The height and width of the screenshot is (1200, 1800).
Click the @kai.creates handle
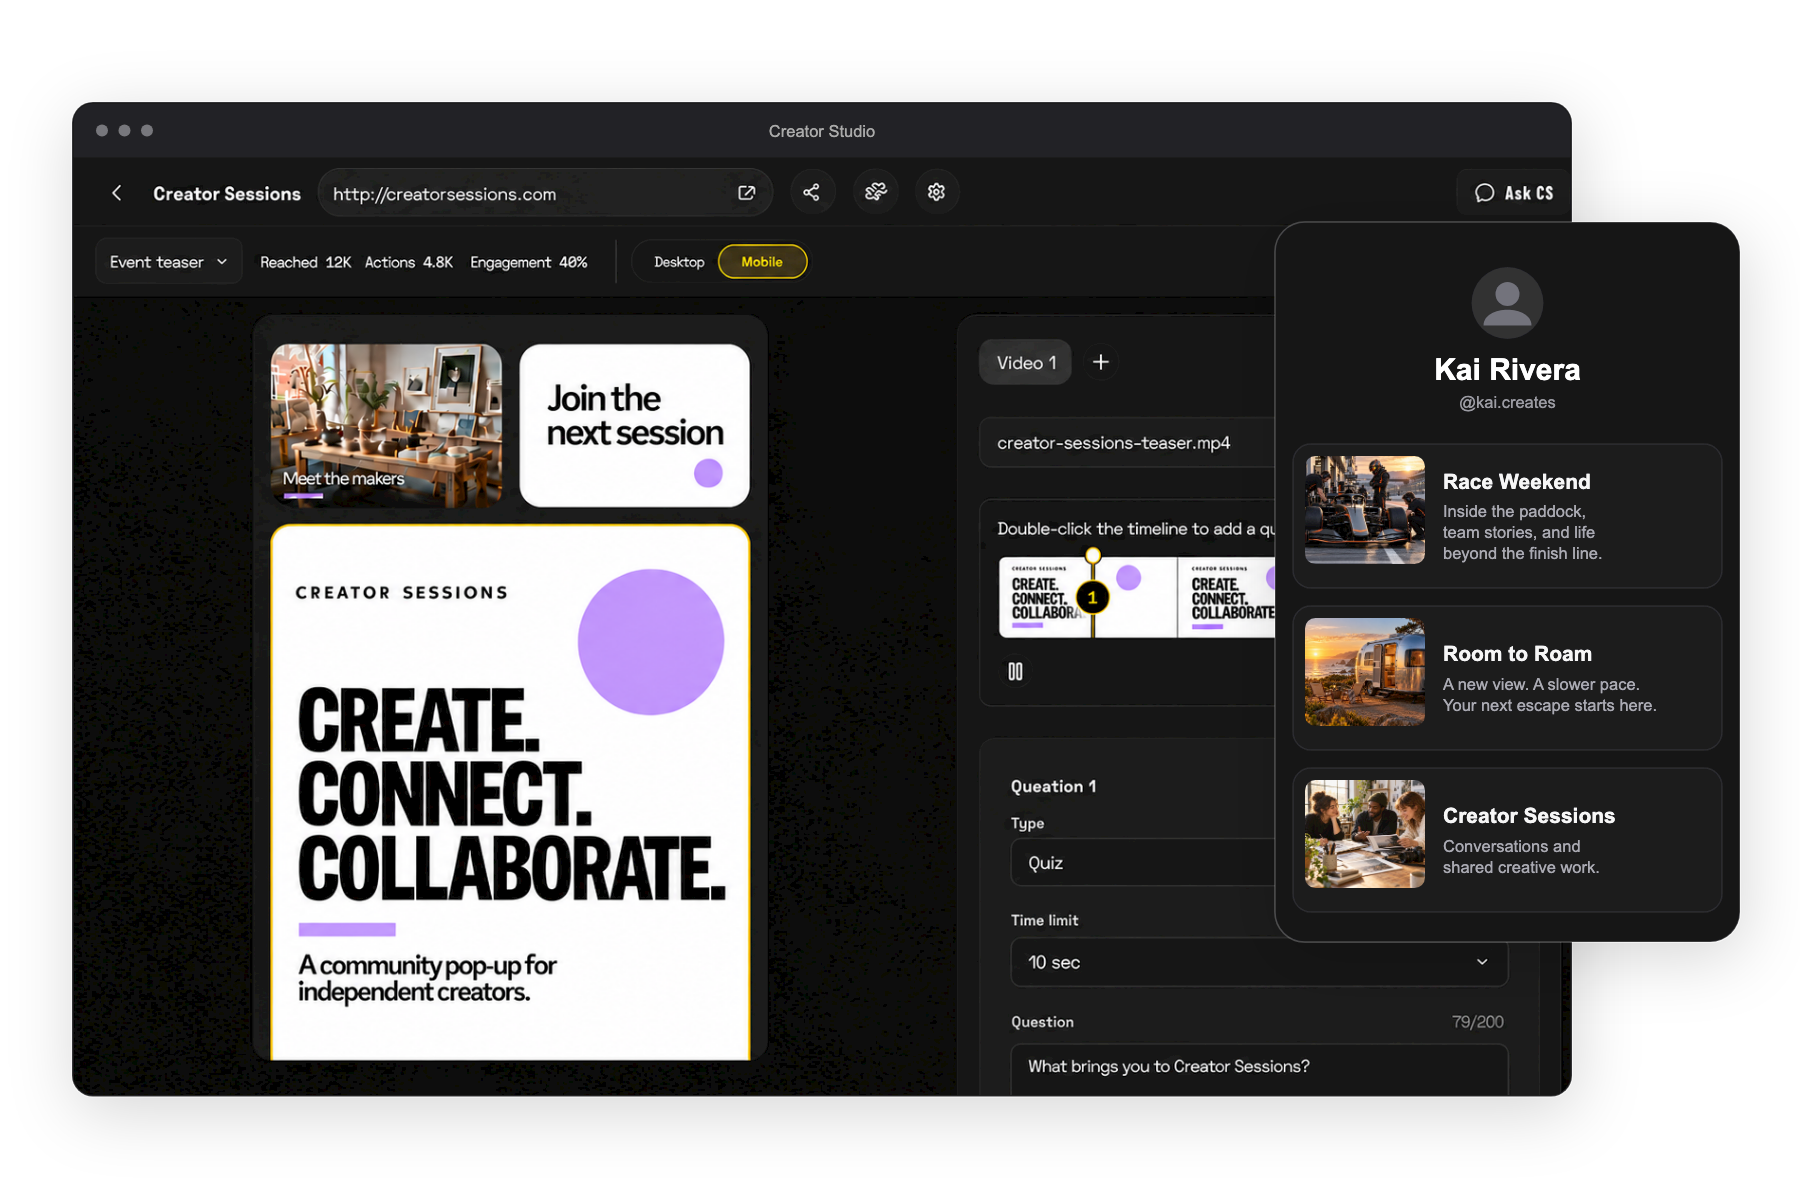[x=1507, y=403]
